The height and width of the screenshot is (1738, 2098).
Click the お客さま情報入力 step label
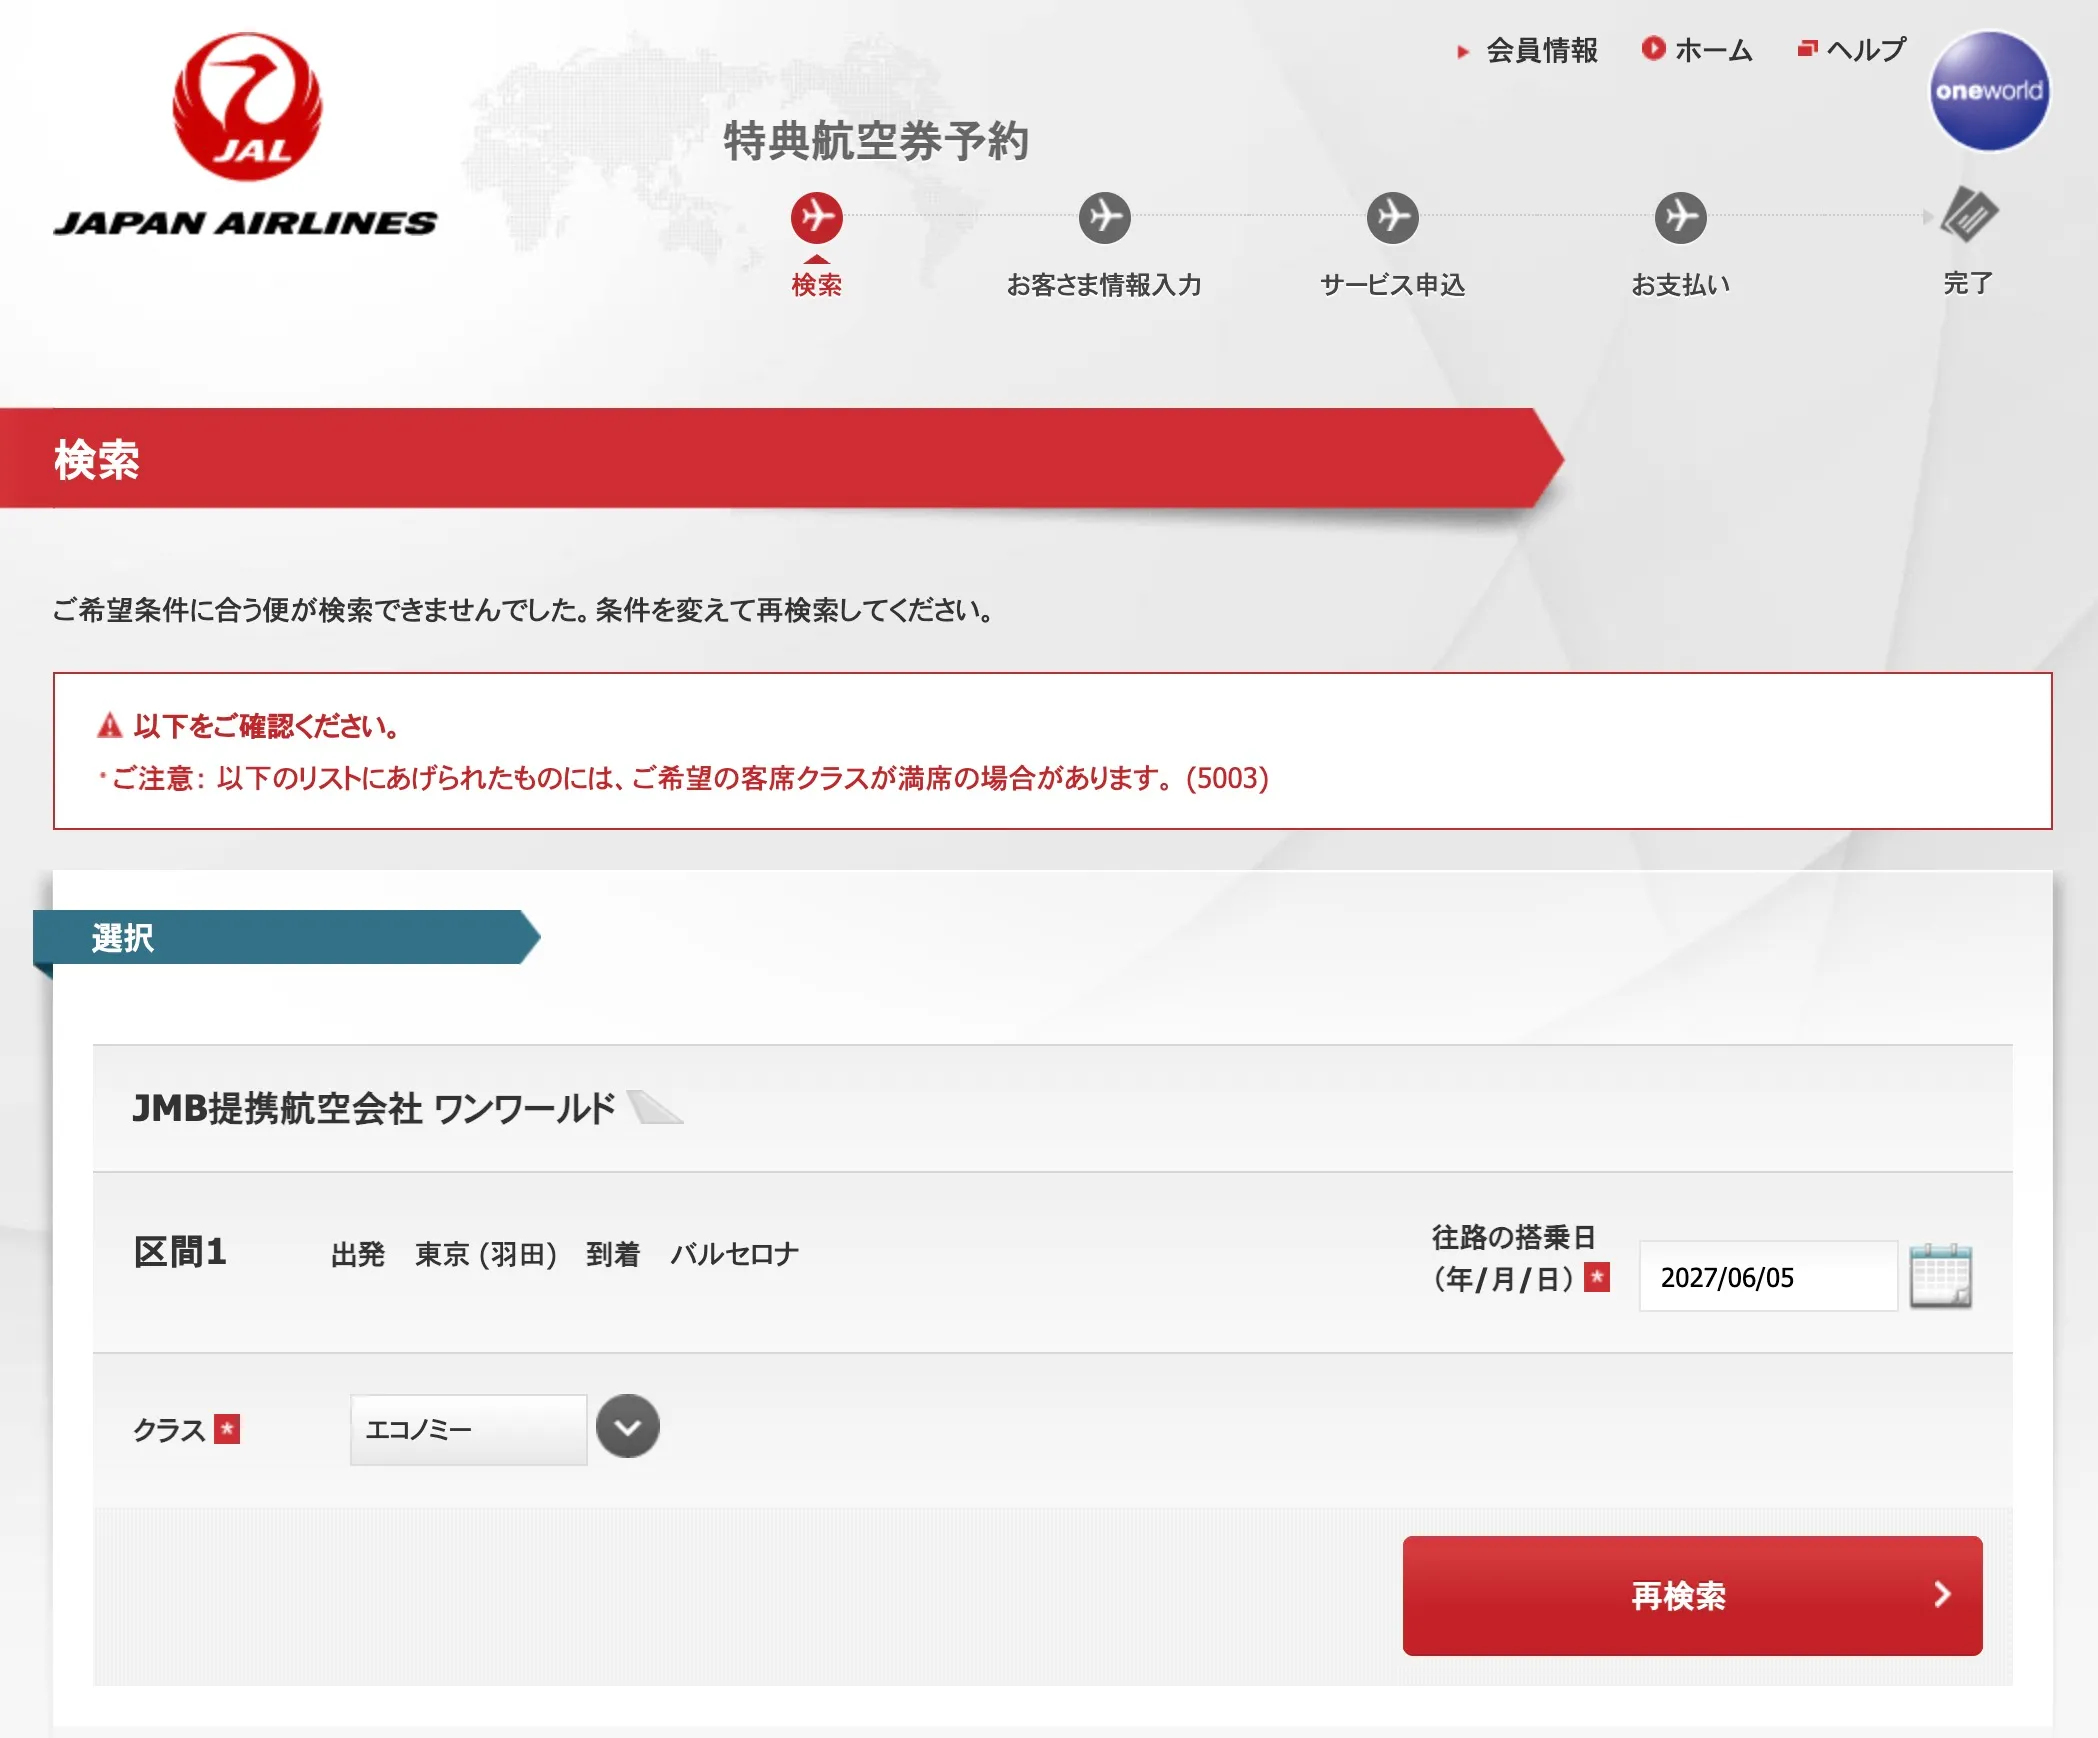click(1104, 285)
